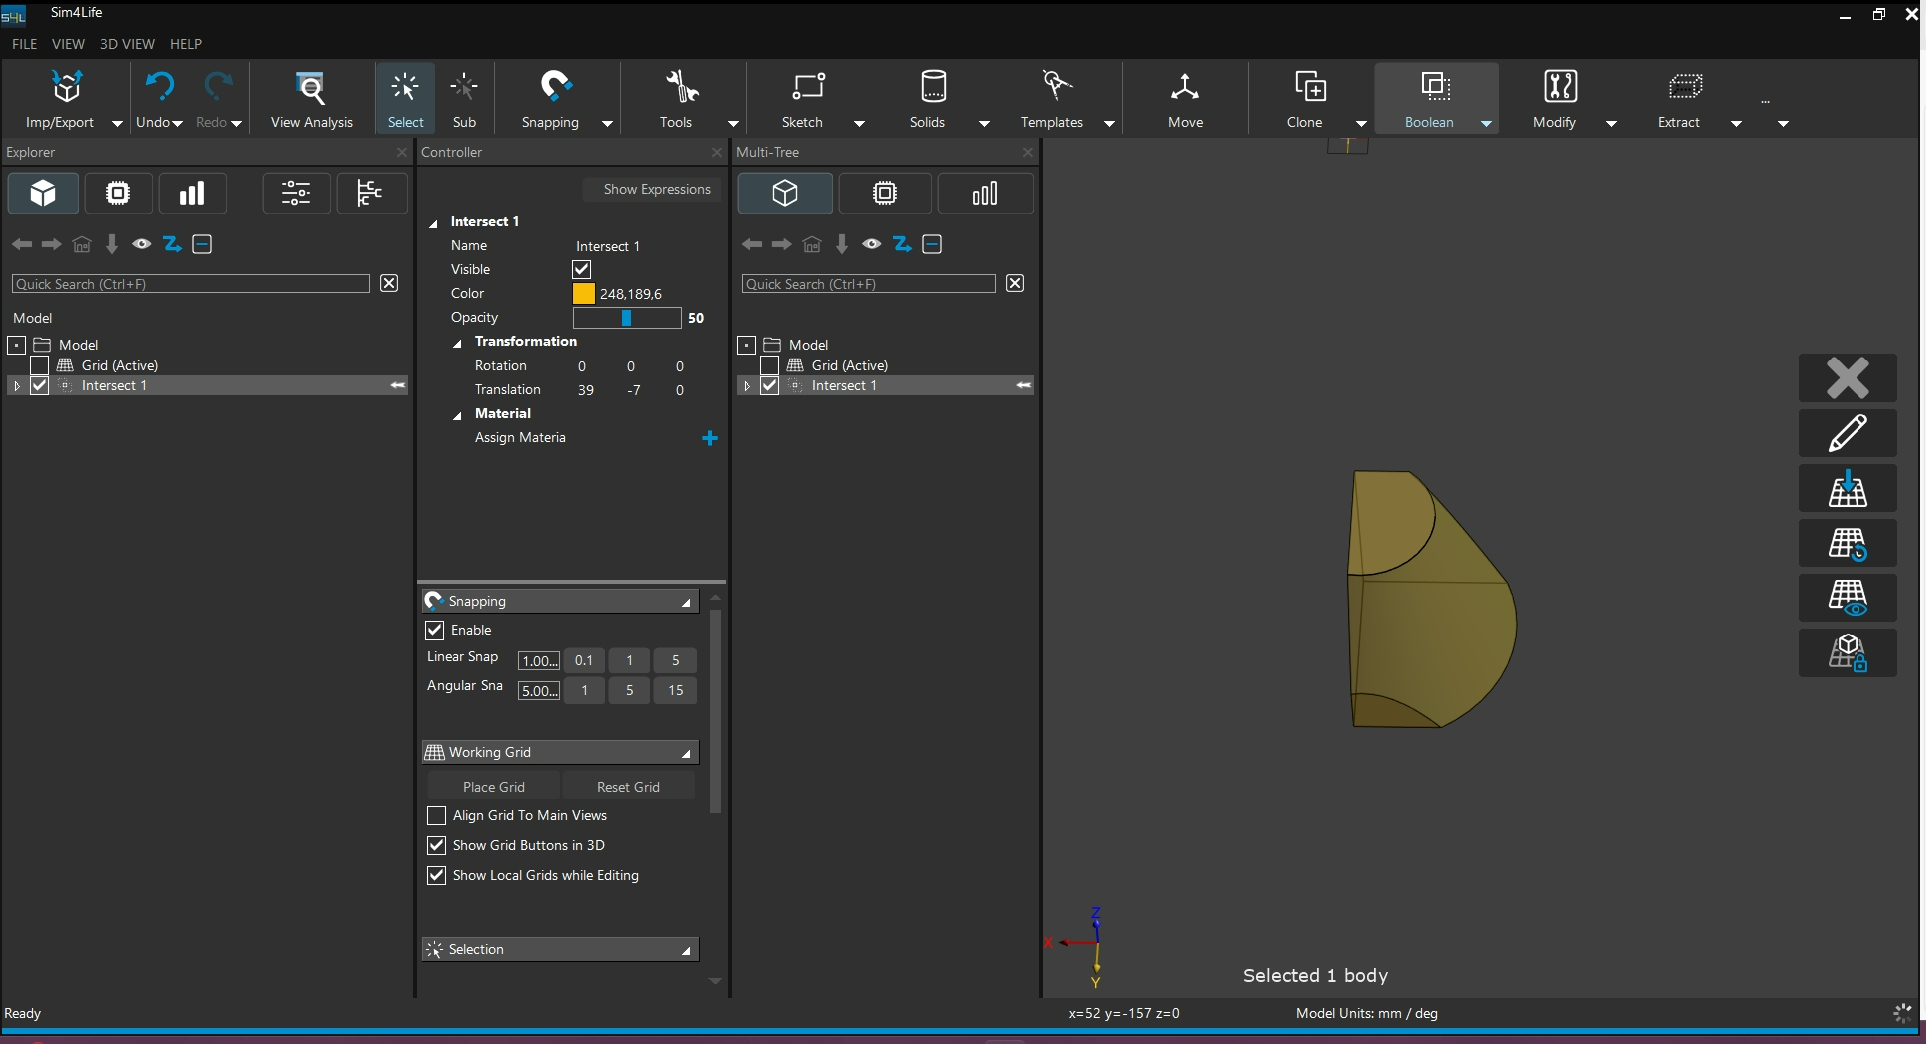1926x1044 pixels.
Task: Uncheck the Visible checkbox for Intersect 1
Action: [x=581, y=269]
